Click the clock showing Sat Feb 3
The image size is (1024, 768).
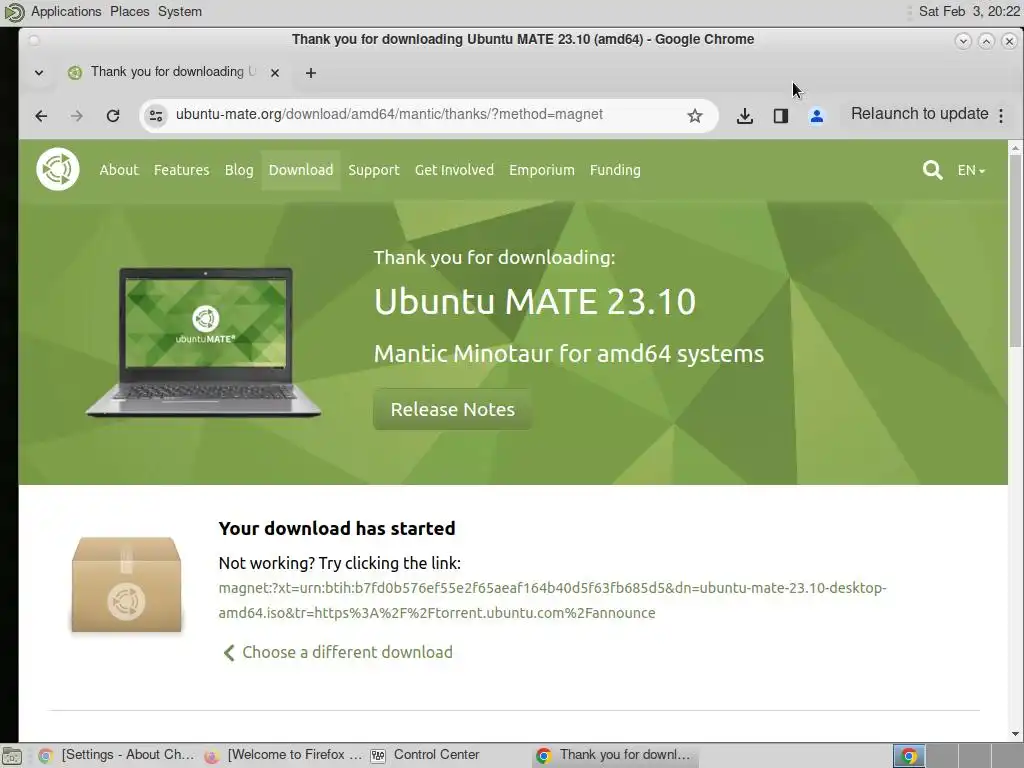pos(969,11)
